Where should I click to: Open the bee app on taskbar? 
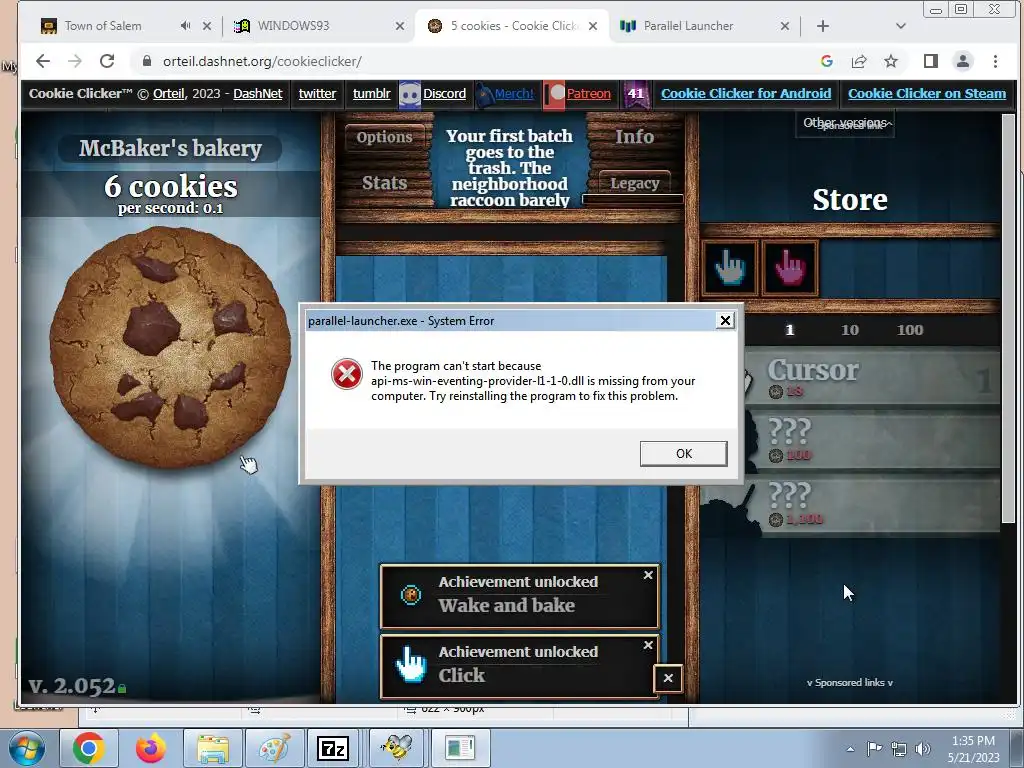397,748
